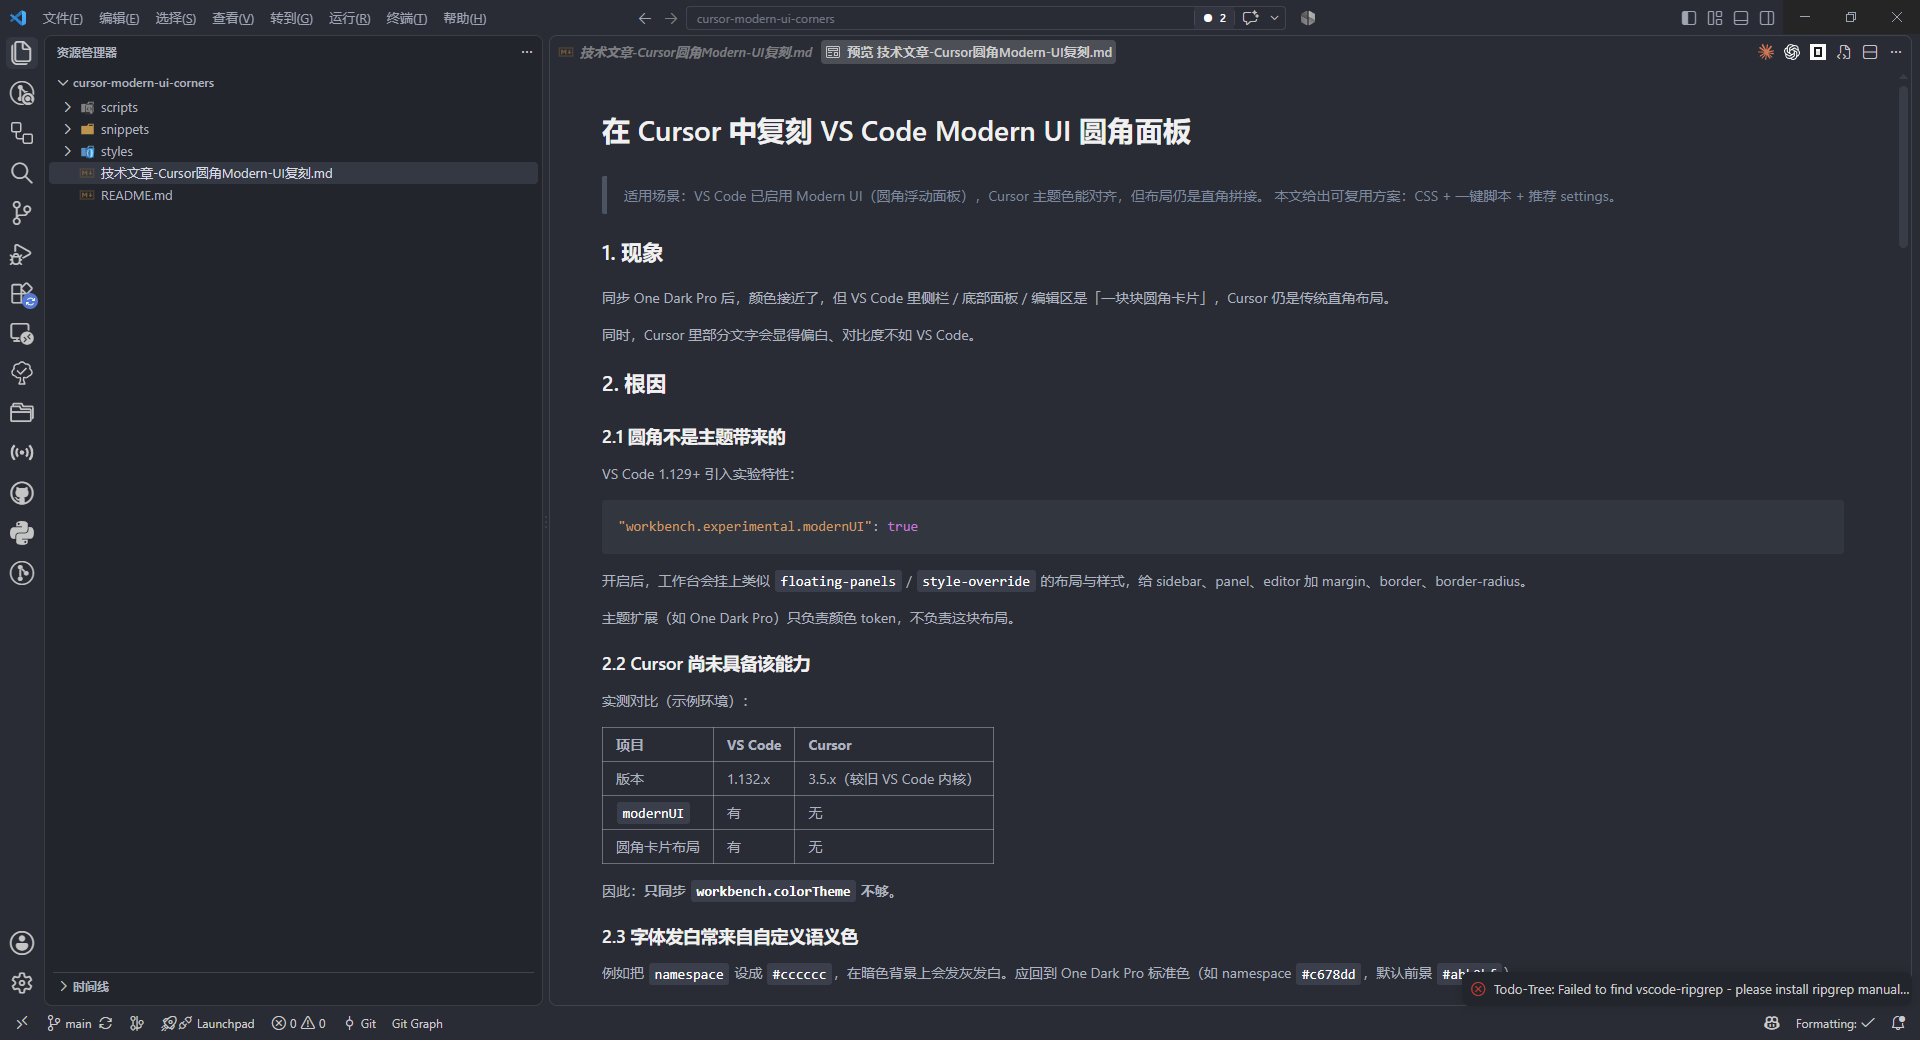
Task: Collapse the cursor-modern-ui-corners root folder
Action: point(142,83)
